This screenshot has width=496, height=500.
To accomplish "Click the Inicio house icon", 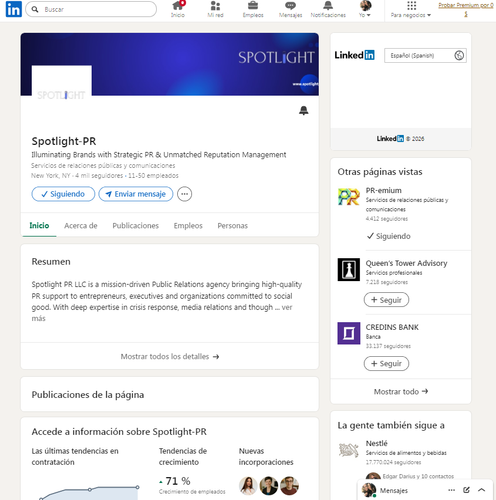I will pyautogui.click(x=178, y=6).
